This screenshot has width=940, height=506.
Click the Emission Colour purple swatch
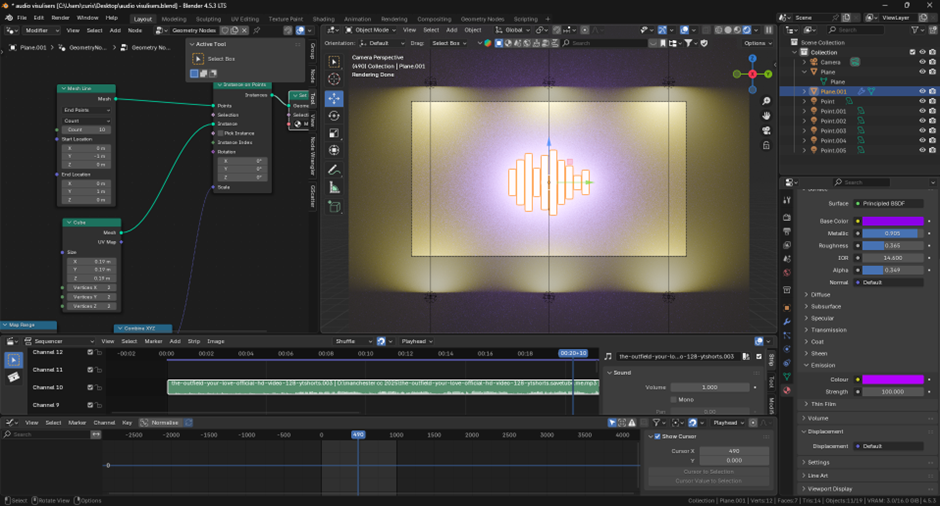click(893, 379)
